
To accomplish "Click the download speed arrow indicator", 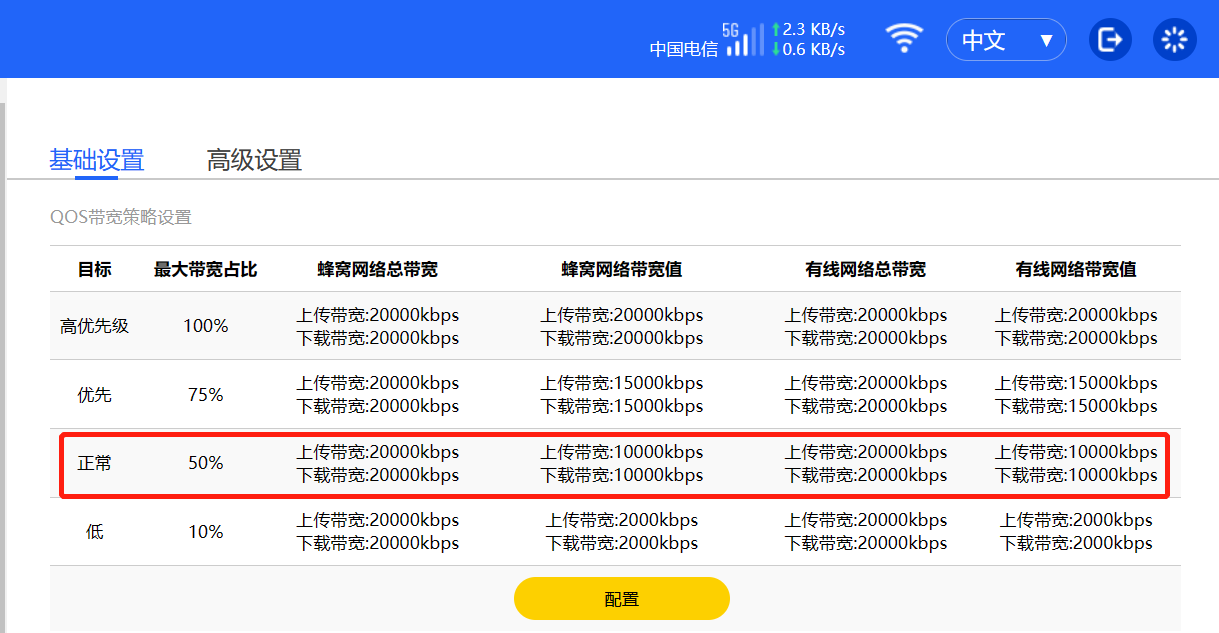I will pyautogui.click(x=775, y=49).
